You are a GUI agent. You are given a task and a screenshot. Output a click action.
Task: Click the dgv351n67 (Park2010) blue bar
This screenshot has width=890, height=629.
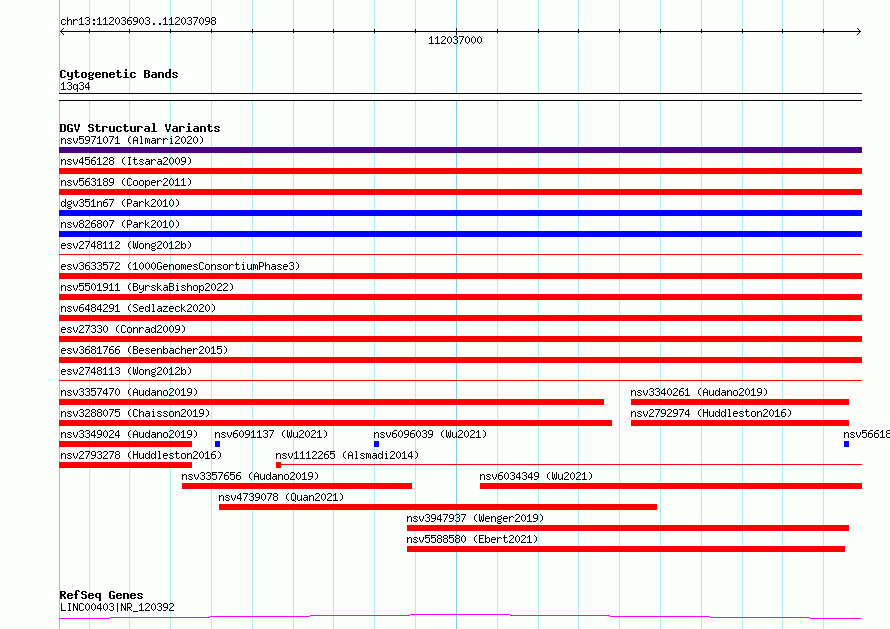[x=460, y=213]
